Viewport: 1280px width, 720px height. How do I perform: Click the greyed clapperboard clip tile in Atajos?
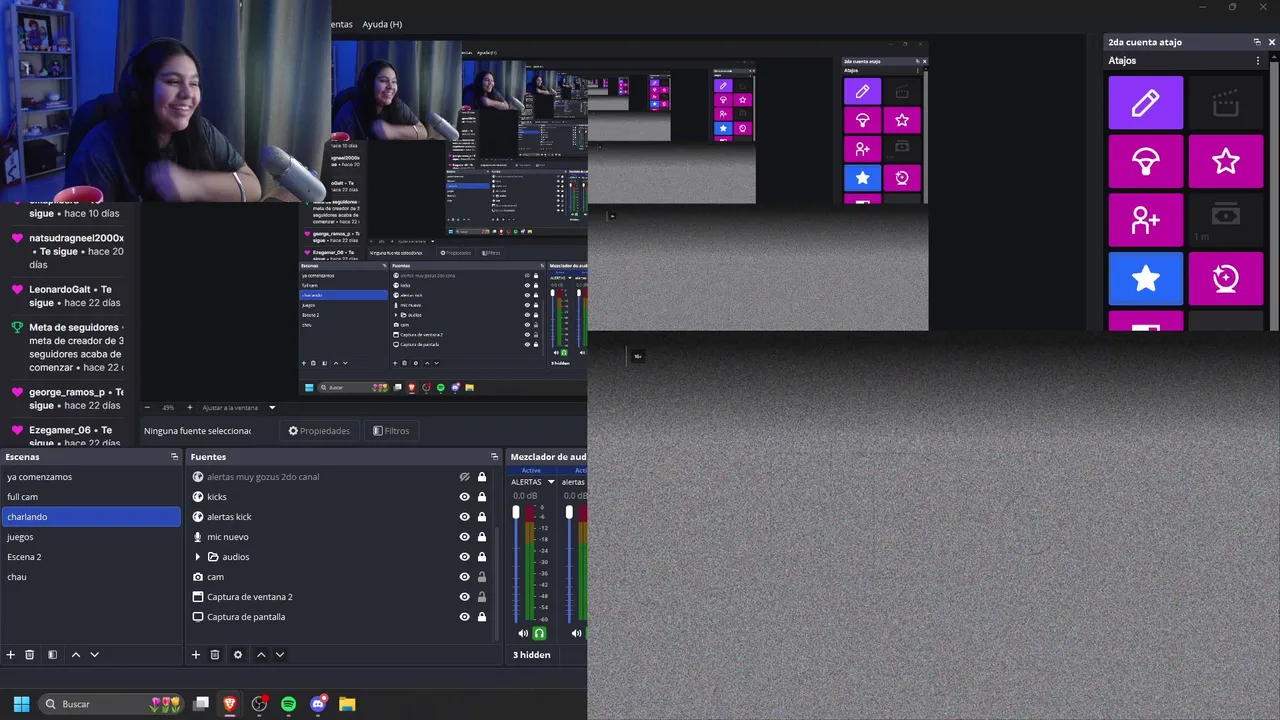tap(1226, 102)
